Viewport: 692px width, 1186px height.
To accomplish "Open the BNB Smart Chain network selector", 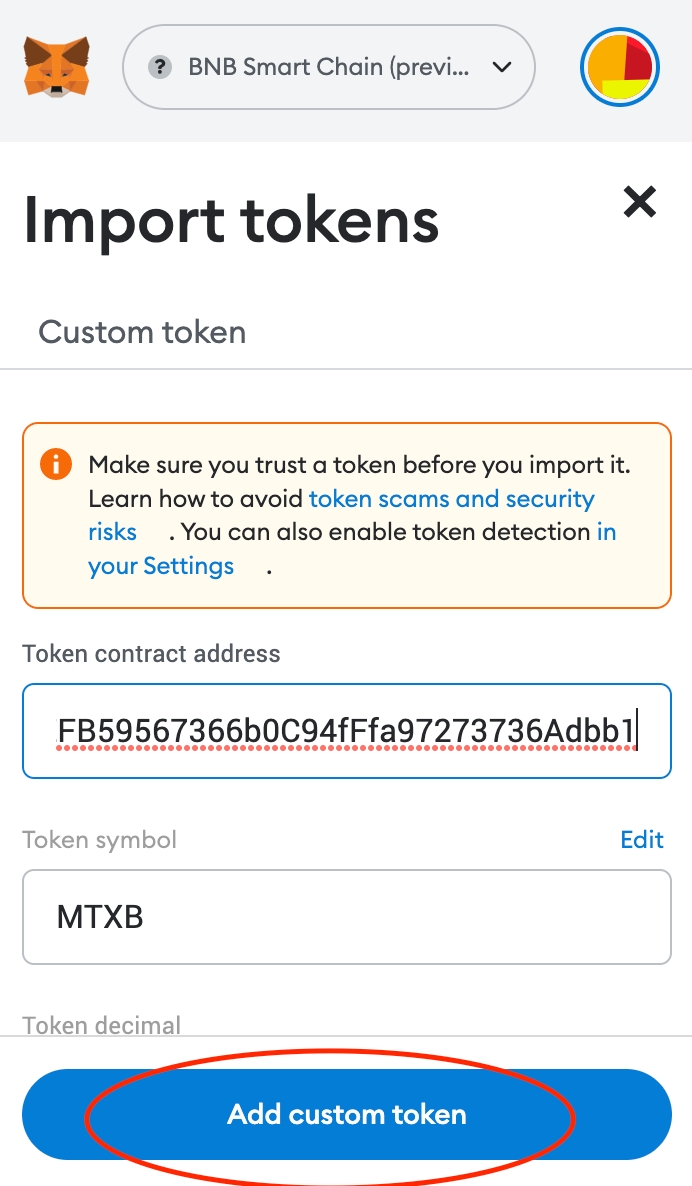I will tap(328, 67).
